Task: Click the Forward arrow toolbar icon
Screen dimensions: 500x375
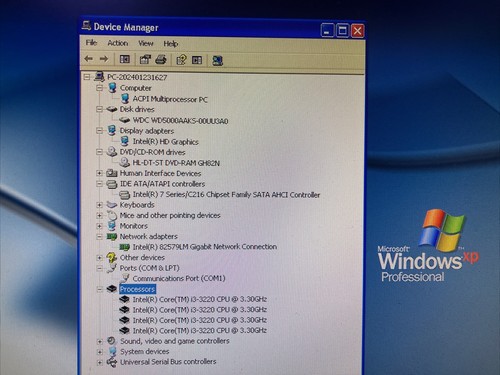Action: [104, 59]
